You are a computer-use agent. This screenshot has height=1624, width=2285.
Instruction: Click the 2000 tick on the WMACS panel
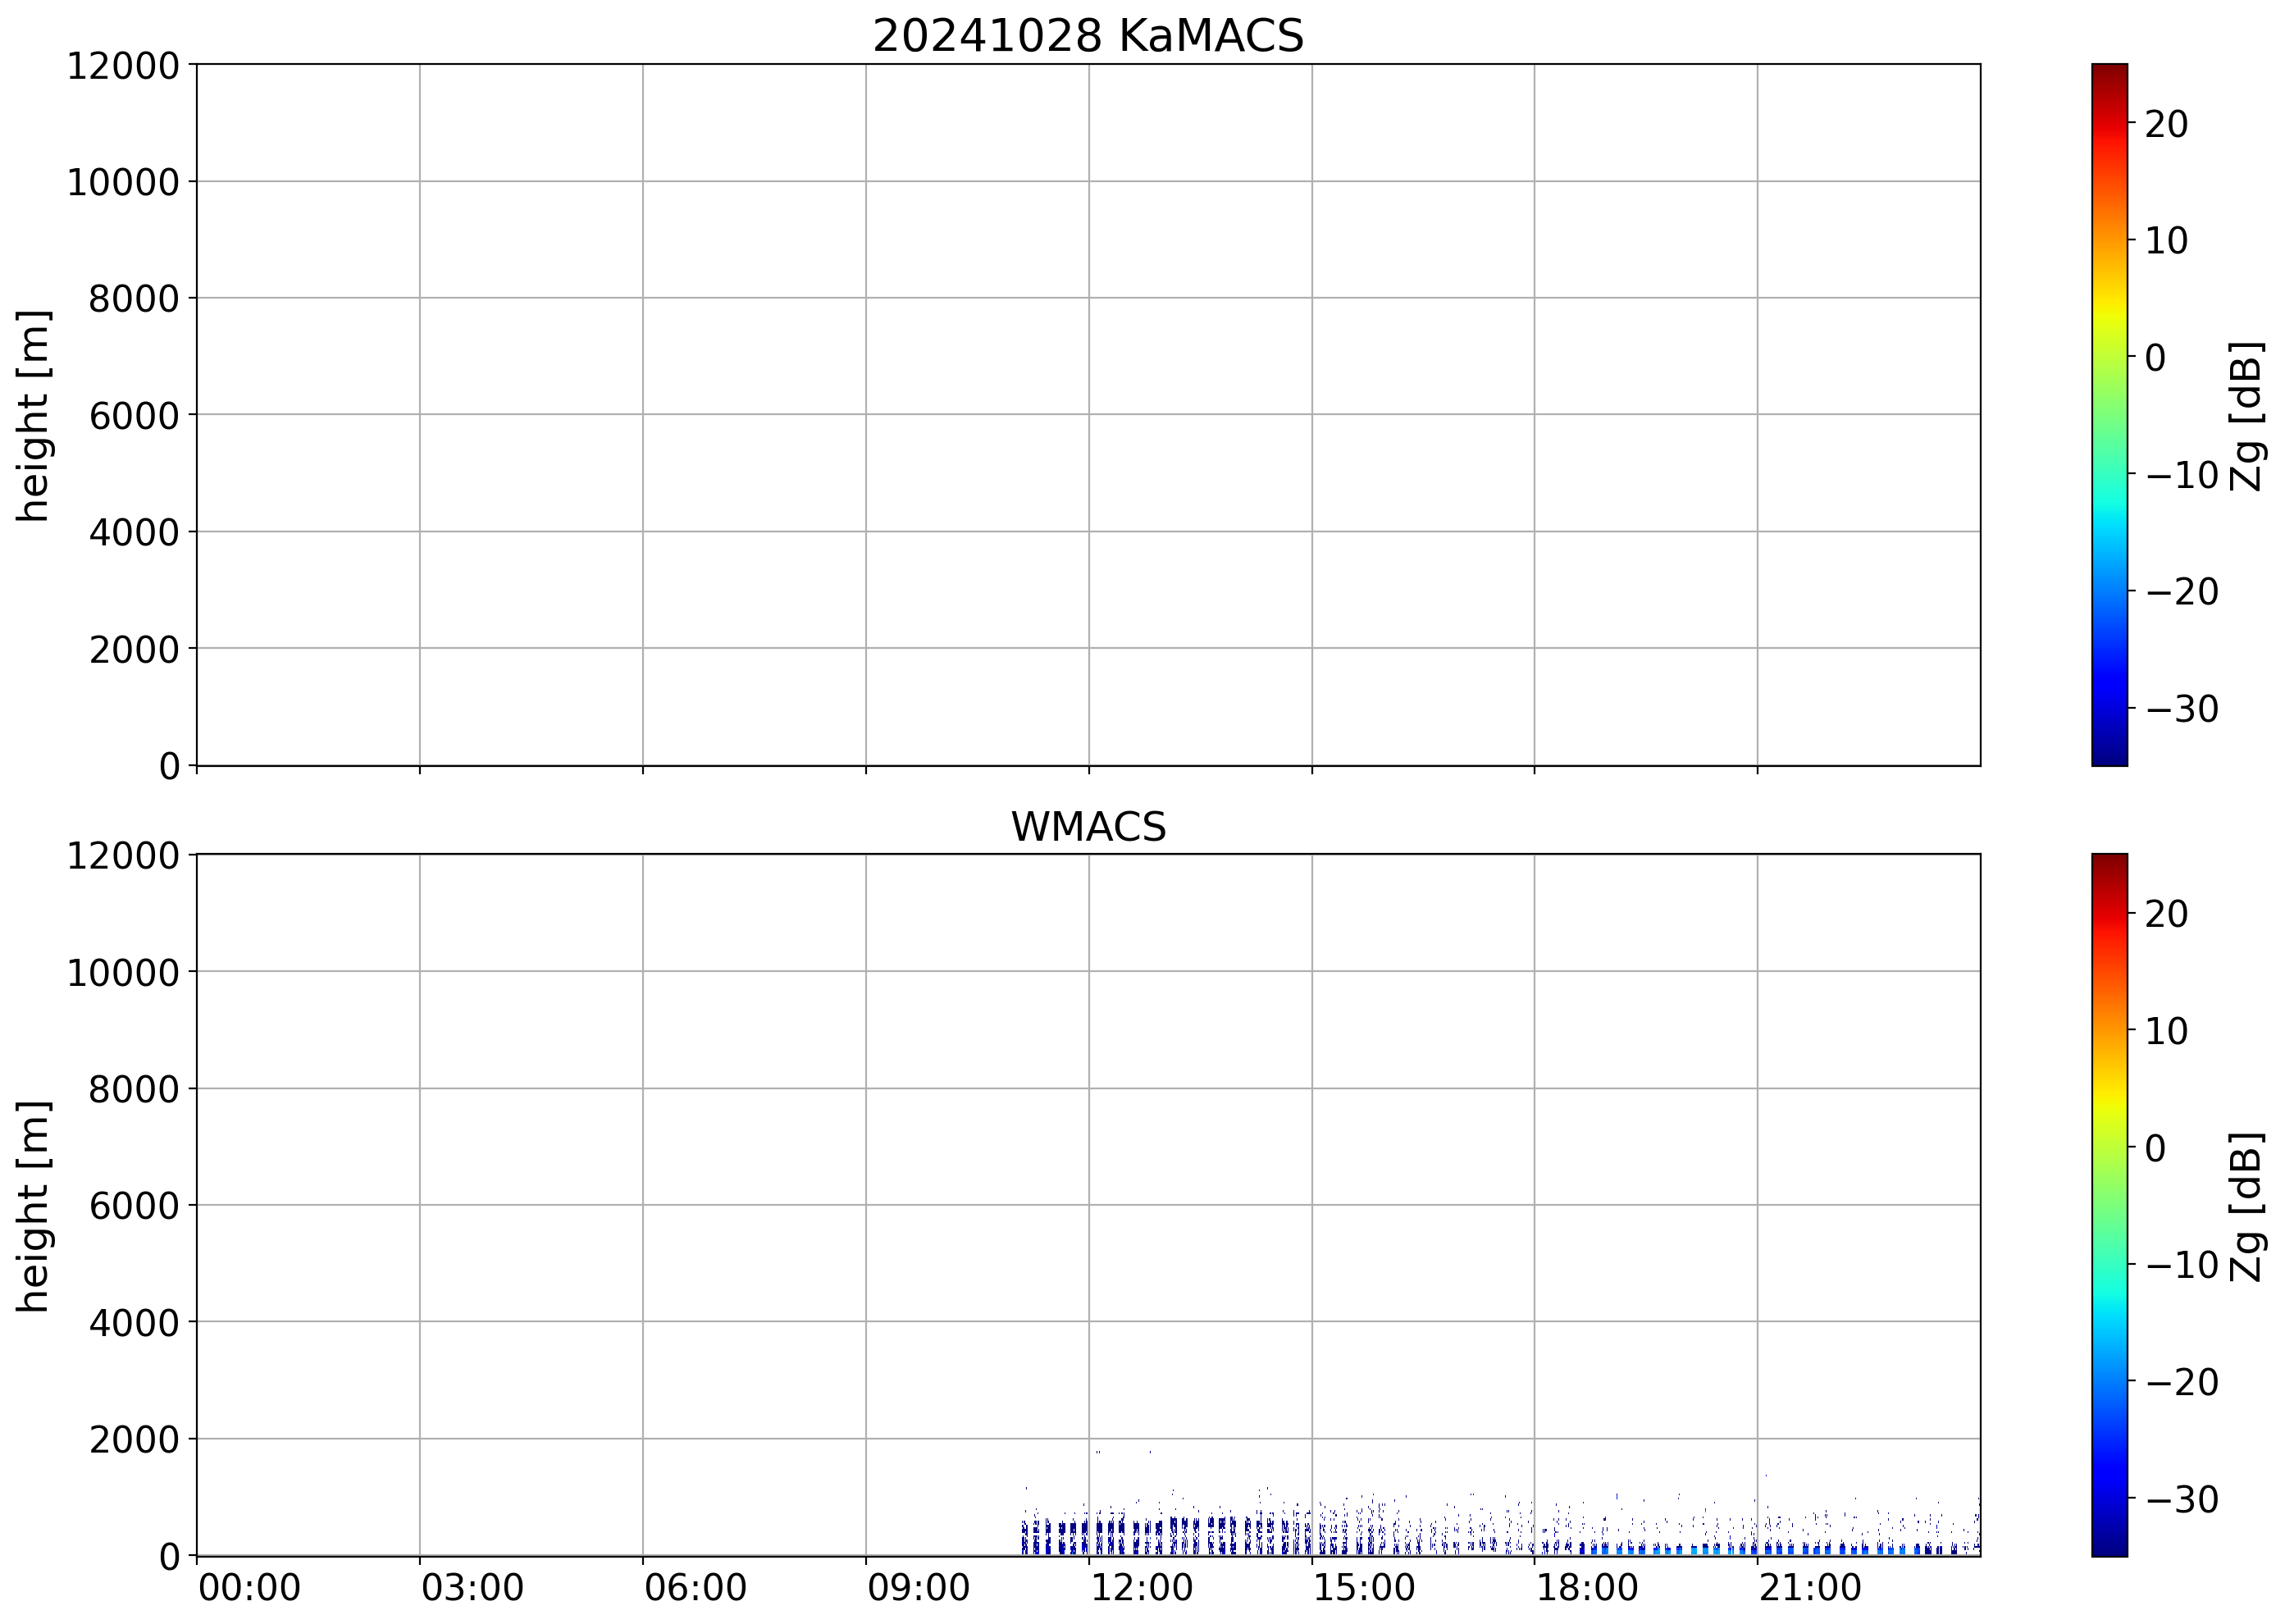134,1440
